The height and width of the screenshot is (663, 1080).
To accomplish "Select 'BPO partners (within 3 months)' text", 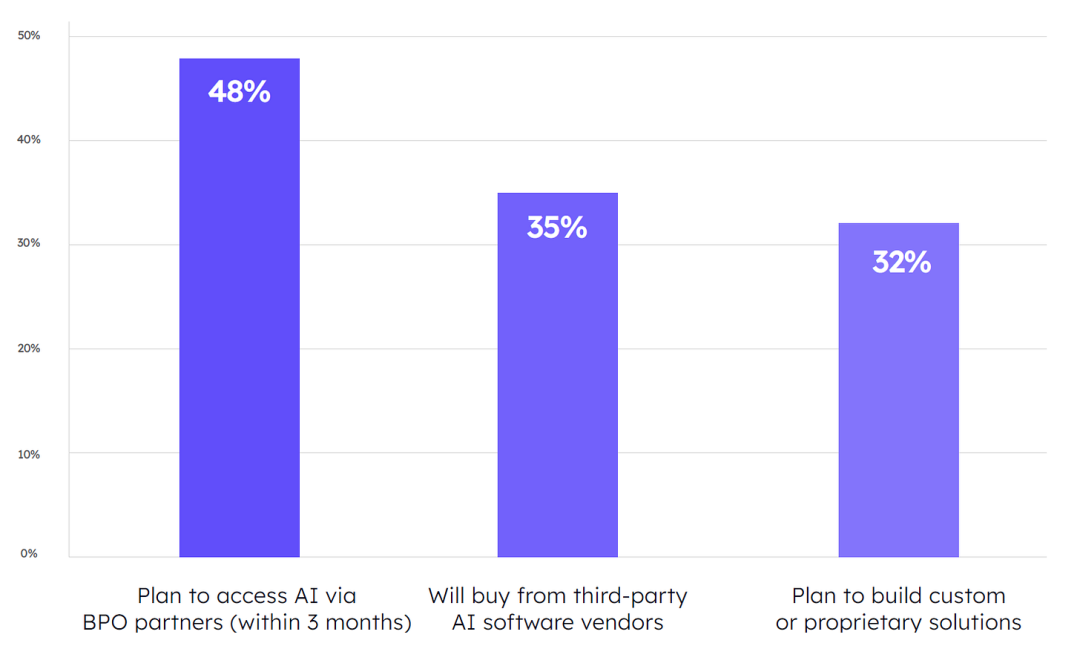I will 247,622.
